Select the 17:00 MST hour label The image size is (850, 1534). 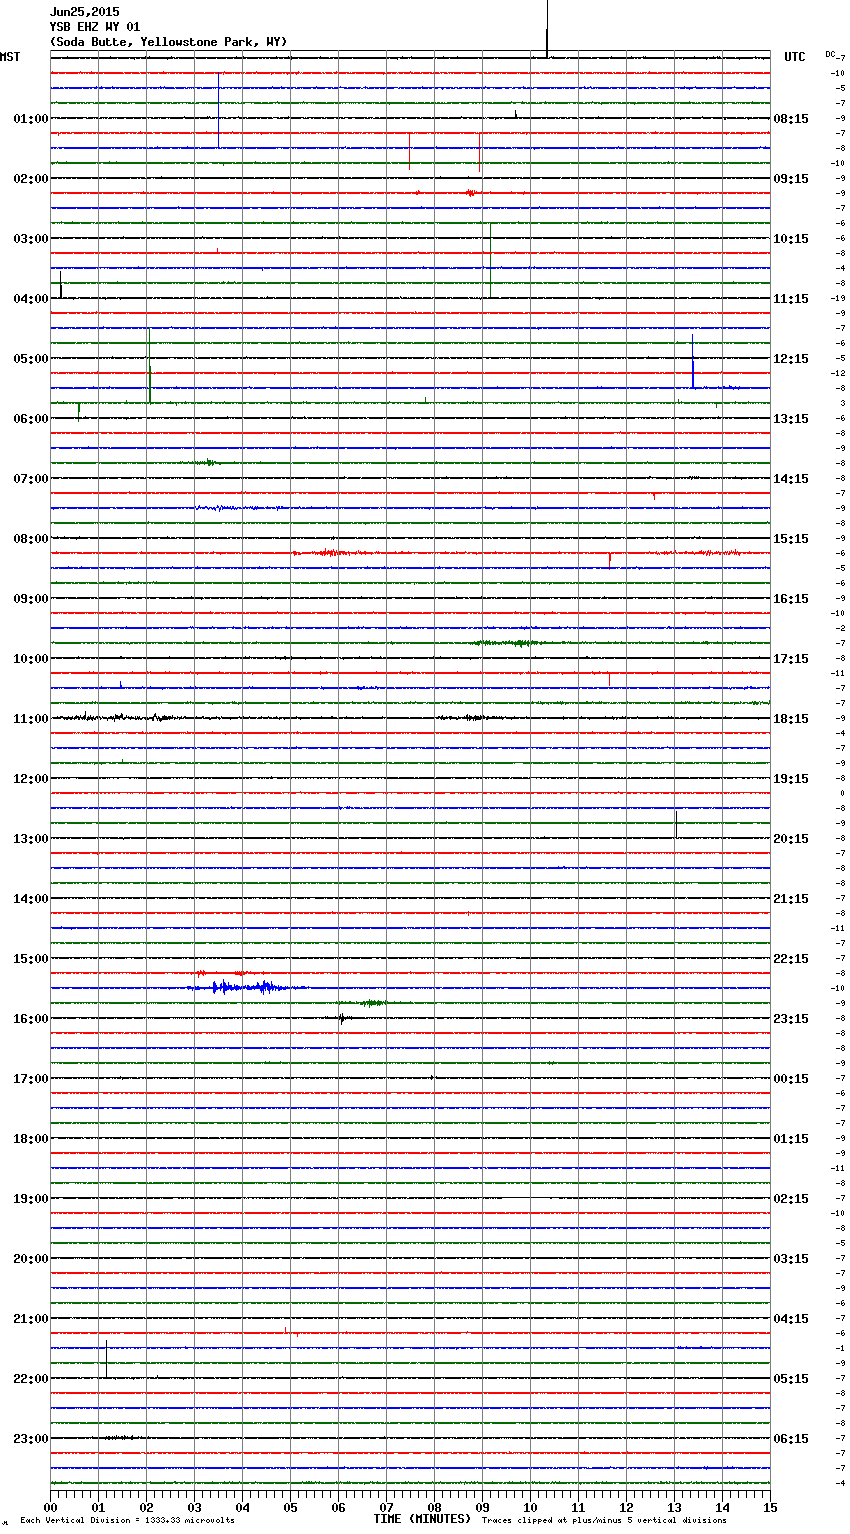pos(31,1079)
